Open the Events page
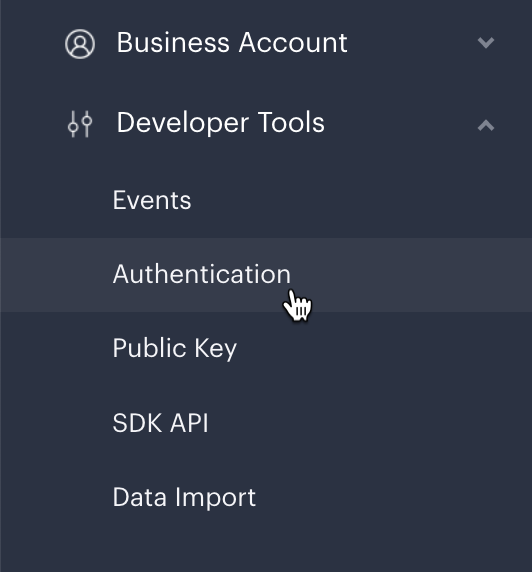Screen dimensions: 532x572 [152, 200]
